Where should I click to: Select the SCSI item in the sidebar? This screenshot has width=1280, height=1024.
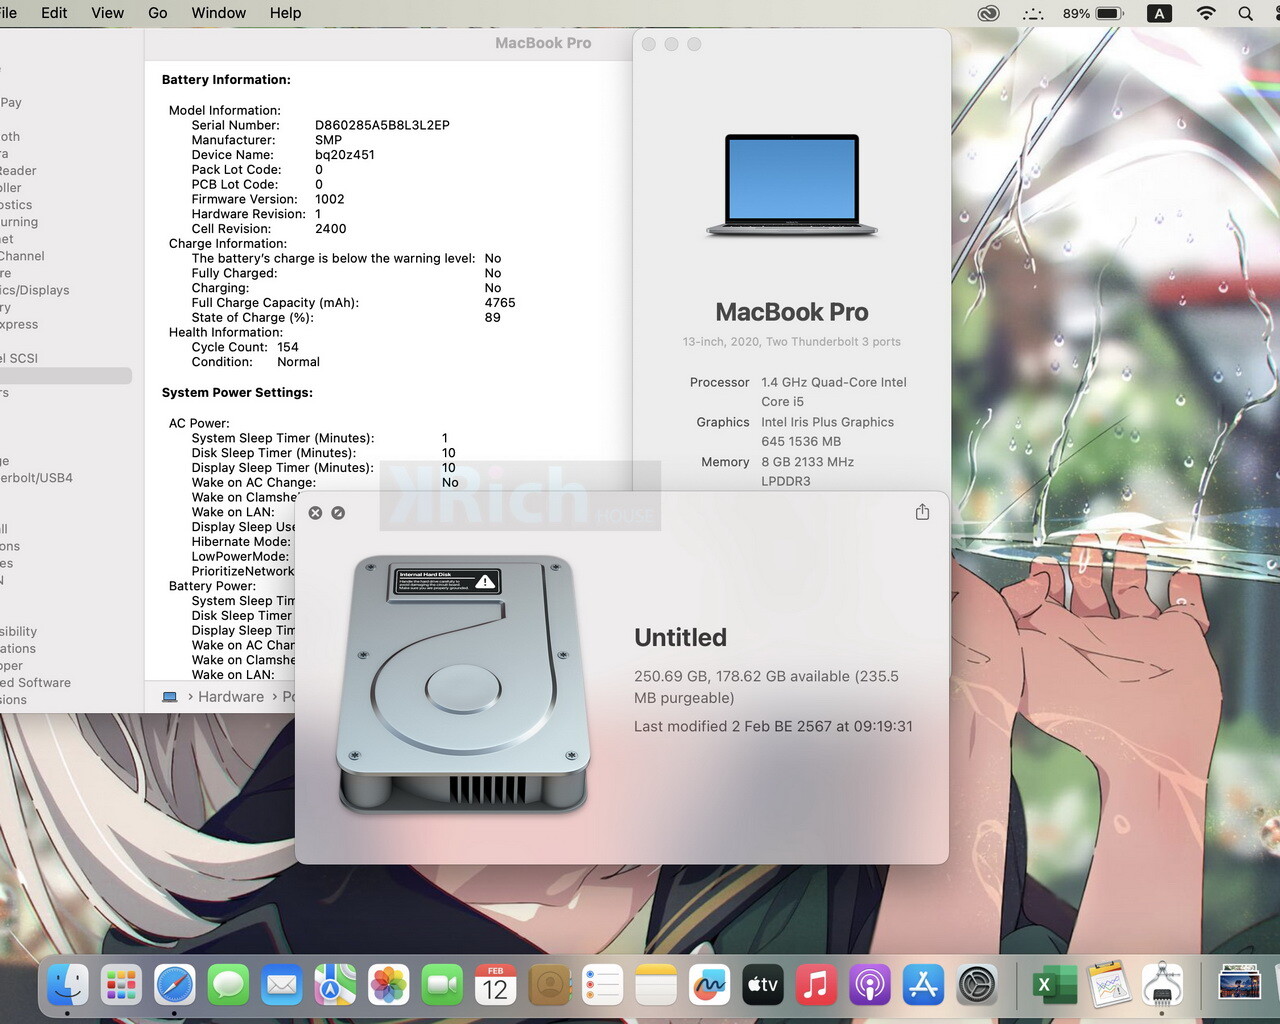[19, 358]
